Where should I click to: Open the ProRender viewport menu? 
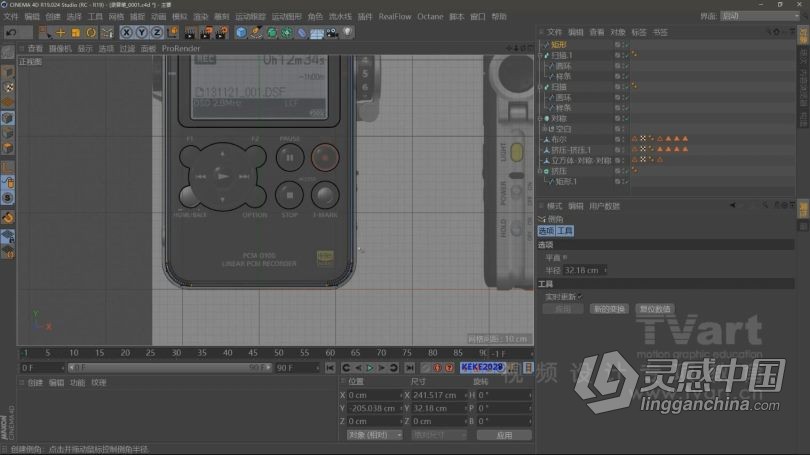(x=181, y=49)
